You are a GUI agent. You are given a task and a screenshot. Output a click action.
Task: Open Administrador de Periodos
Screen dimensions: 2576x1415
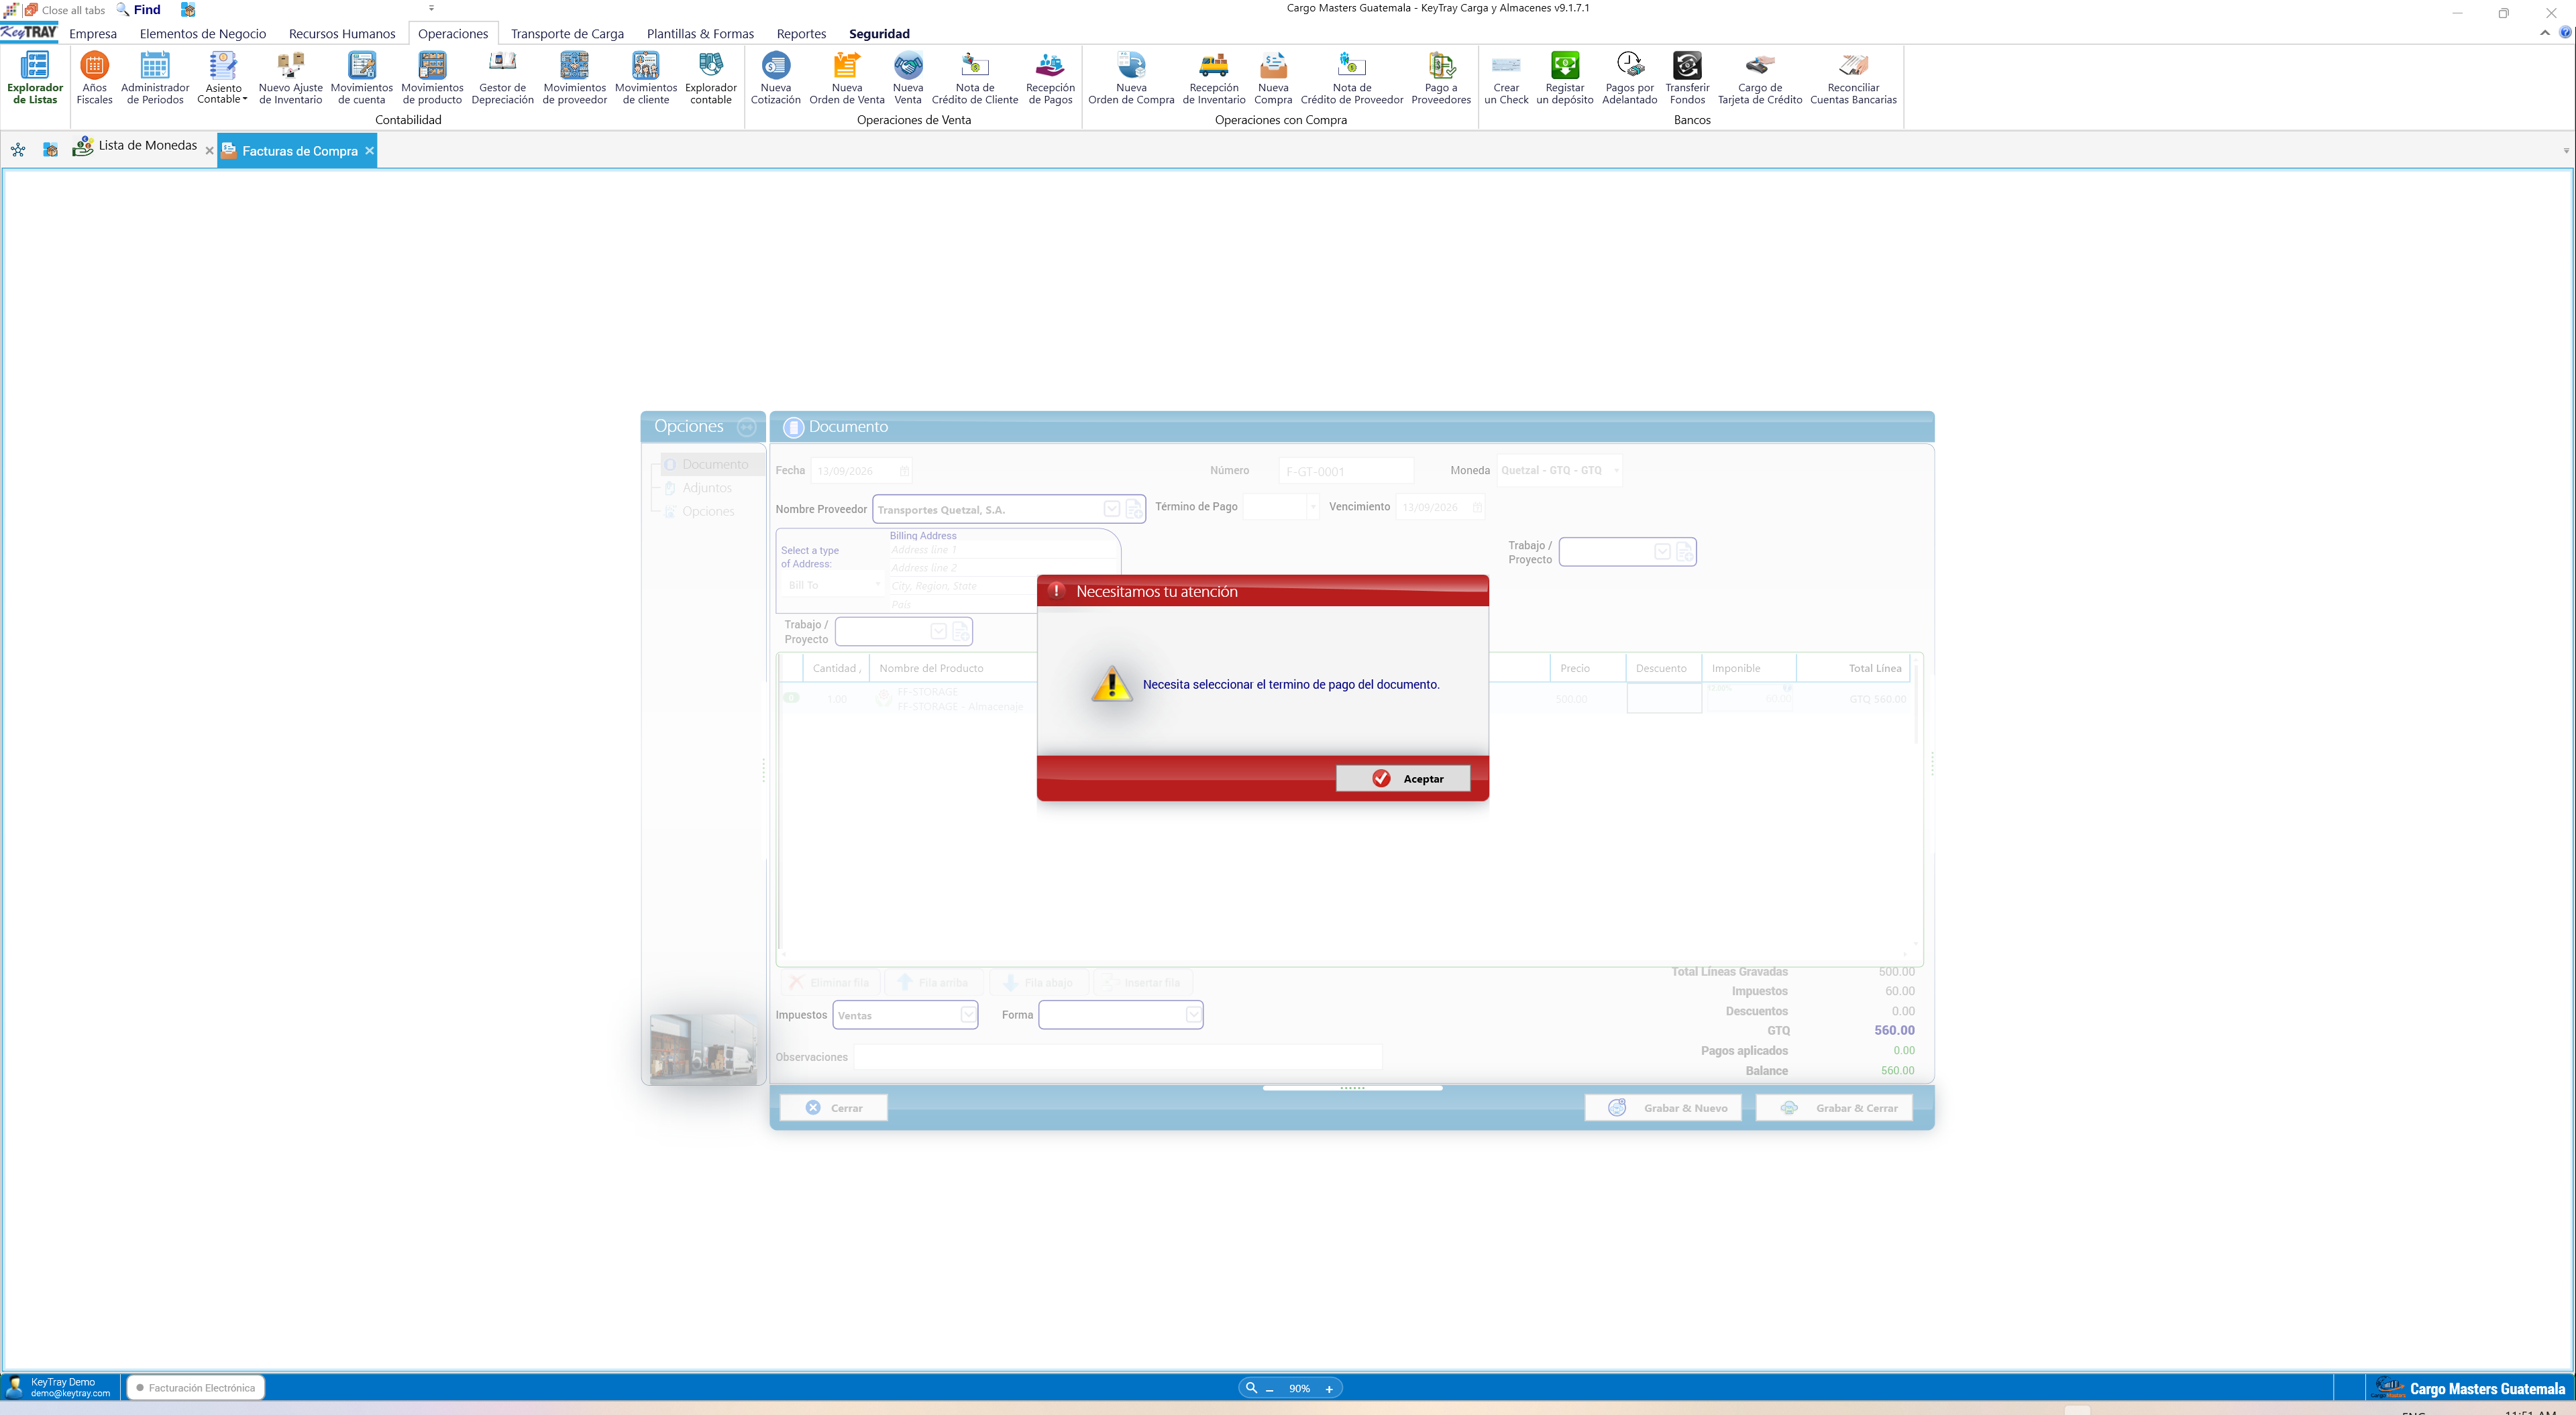click(x=155, y=78)
